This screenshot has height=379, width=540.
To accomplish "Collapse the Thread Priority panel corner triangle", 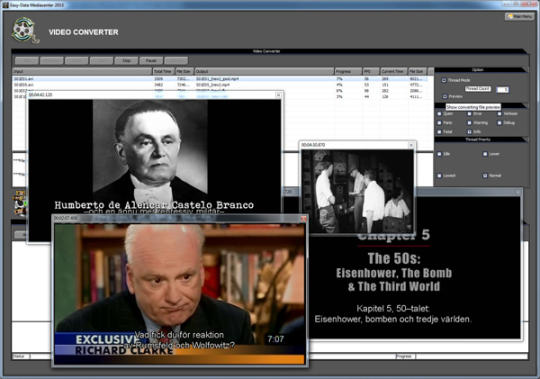I will tap(525, 139).
